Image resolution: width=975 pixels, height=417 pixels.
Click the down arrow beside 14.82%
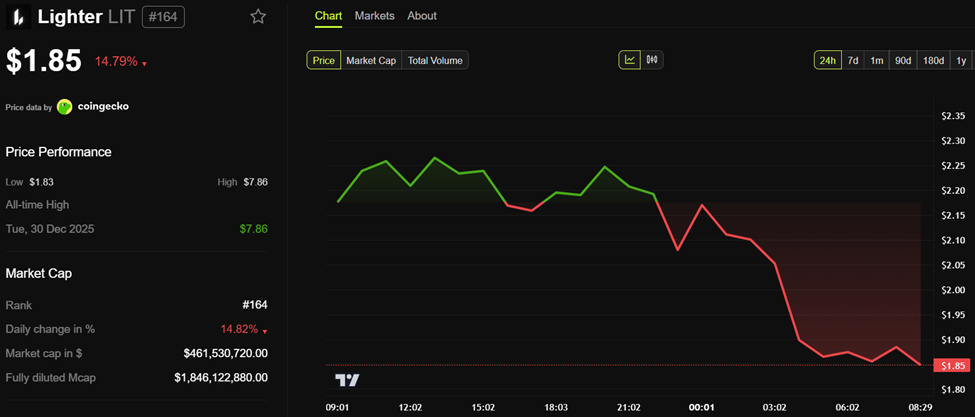point(266,331)
